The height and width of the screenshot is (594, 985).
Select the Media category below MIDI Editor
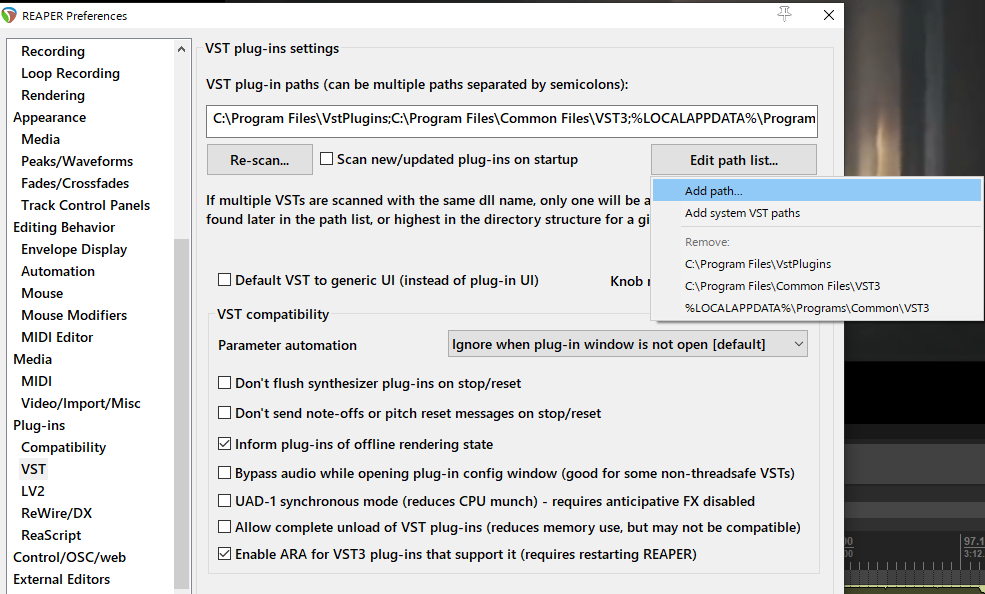point(33,359)
